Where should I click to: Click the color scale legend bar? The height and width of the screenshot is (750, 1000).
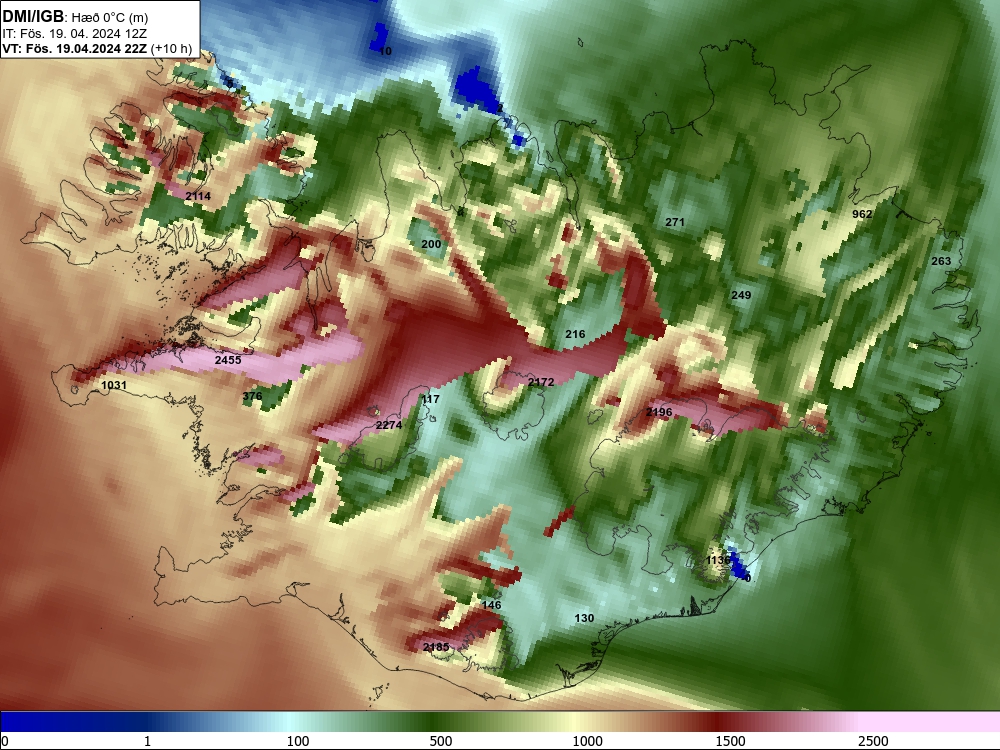click(x=500, y=722)
